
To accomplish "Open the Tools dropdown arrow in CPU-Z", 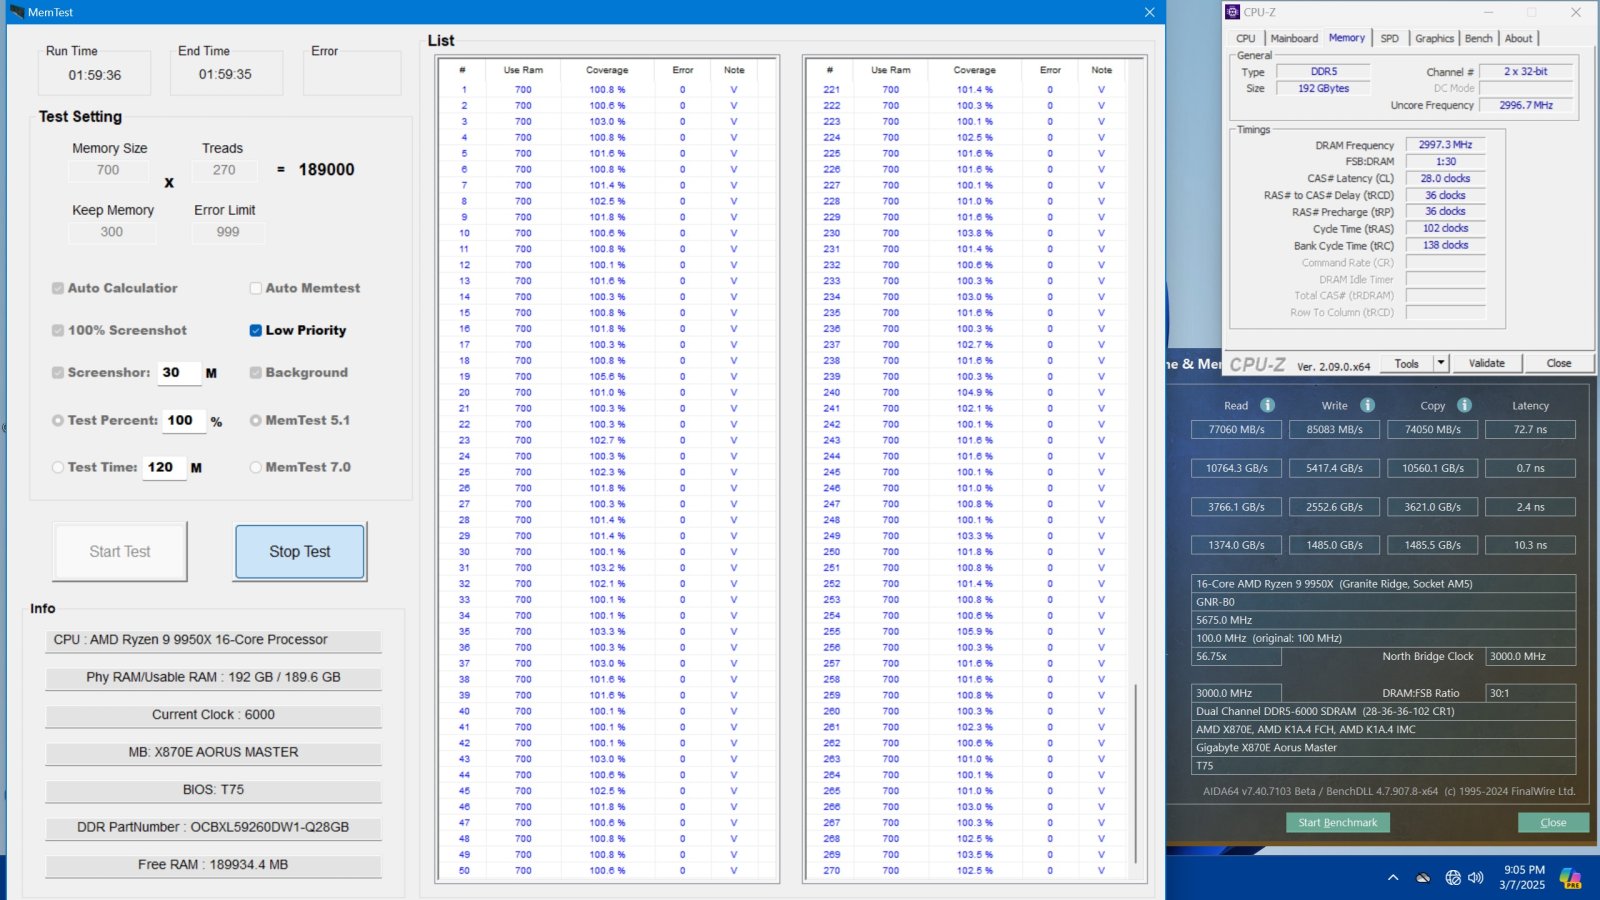I will pyautogui.click(x=1441, y=363).
